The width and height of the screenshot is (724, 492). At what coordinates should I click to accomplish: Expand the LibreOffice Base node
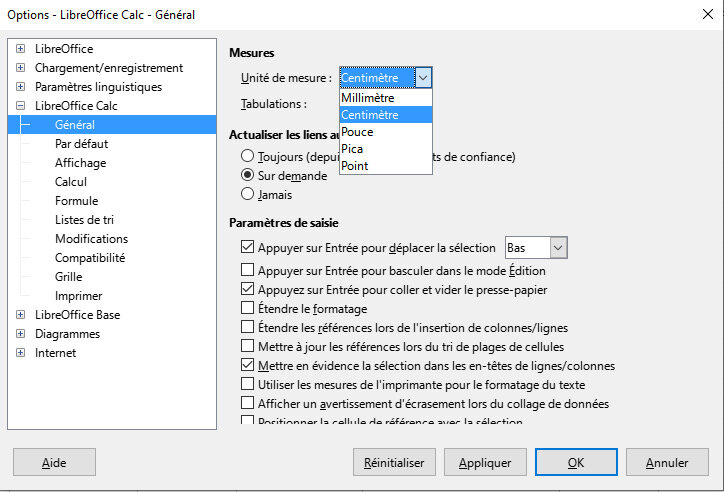[x=20, y=315]
